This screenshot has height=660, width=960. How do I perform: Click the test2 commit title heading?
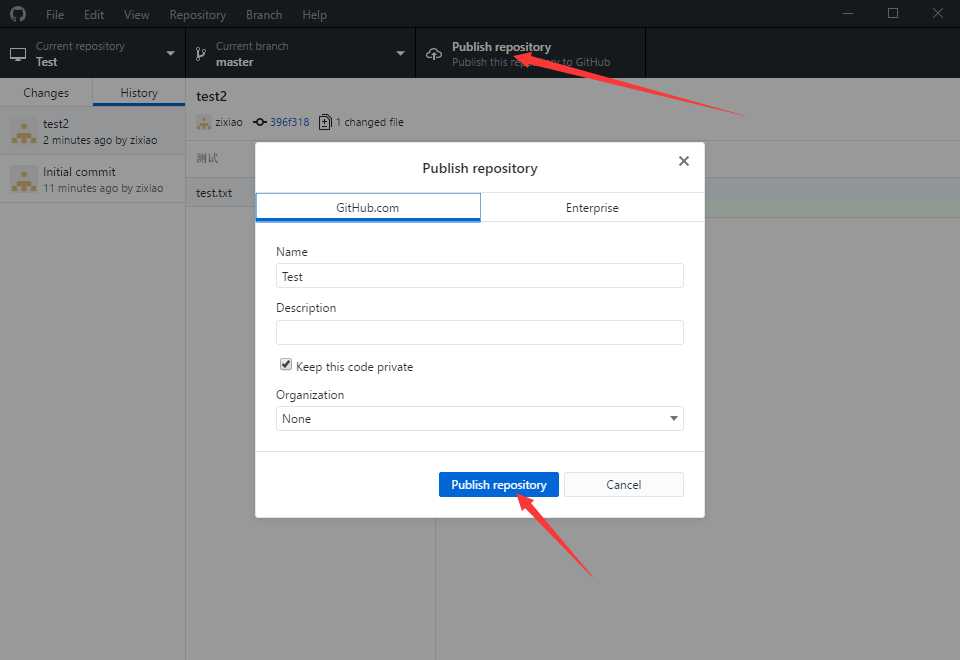pos(211,96)
